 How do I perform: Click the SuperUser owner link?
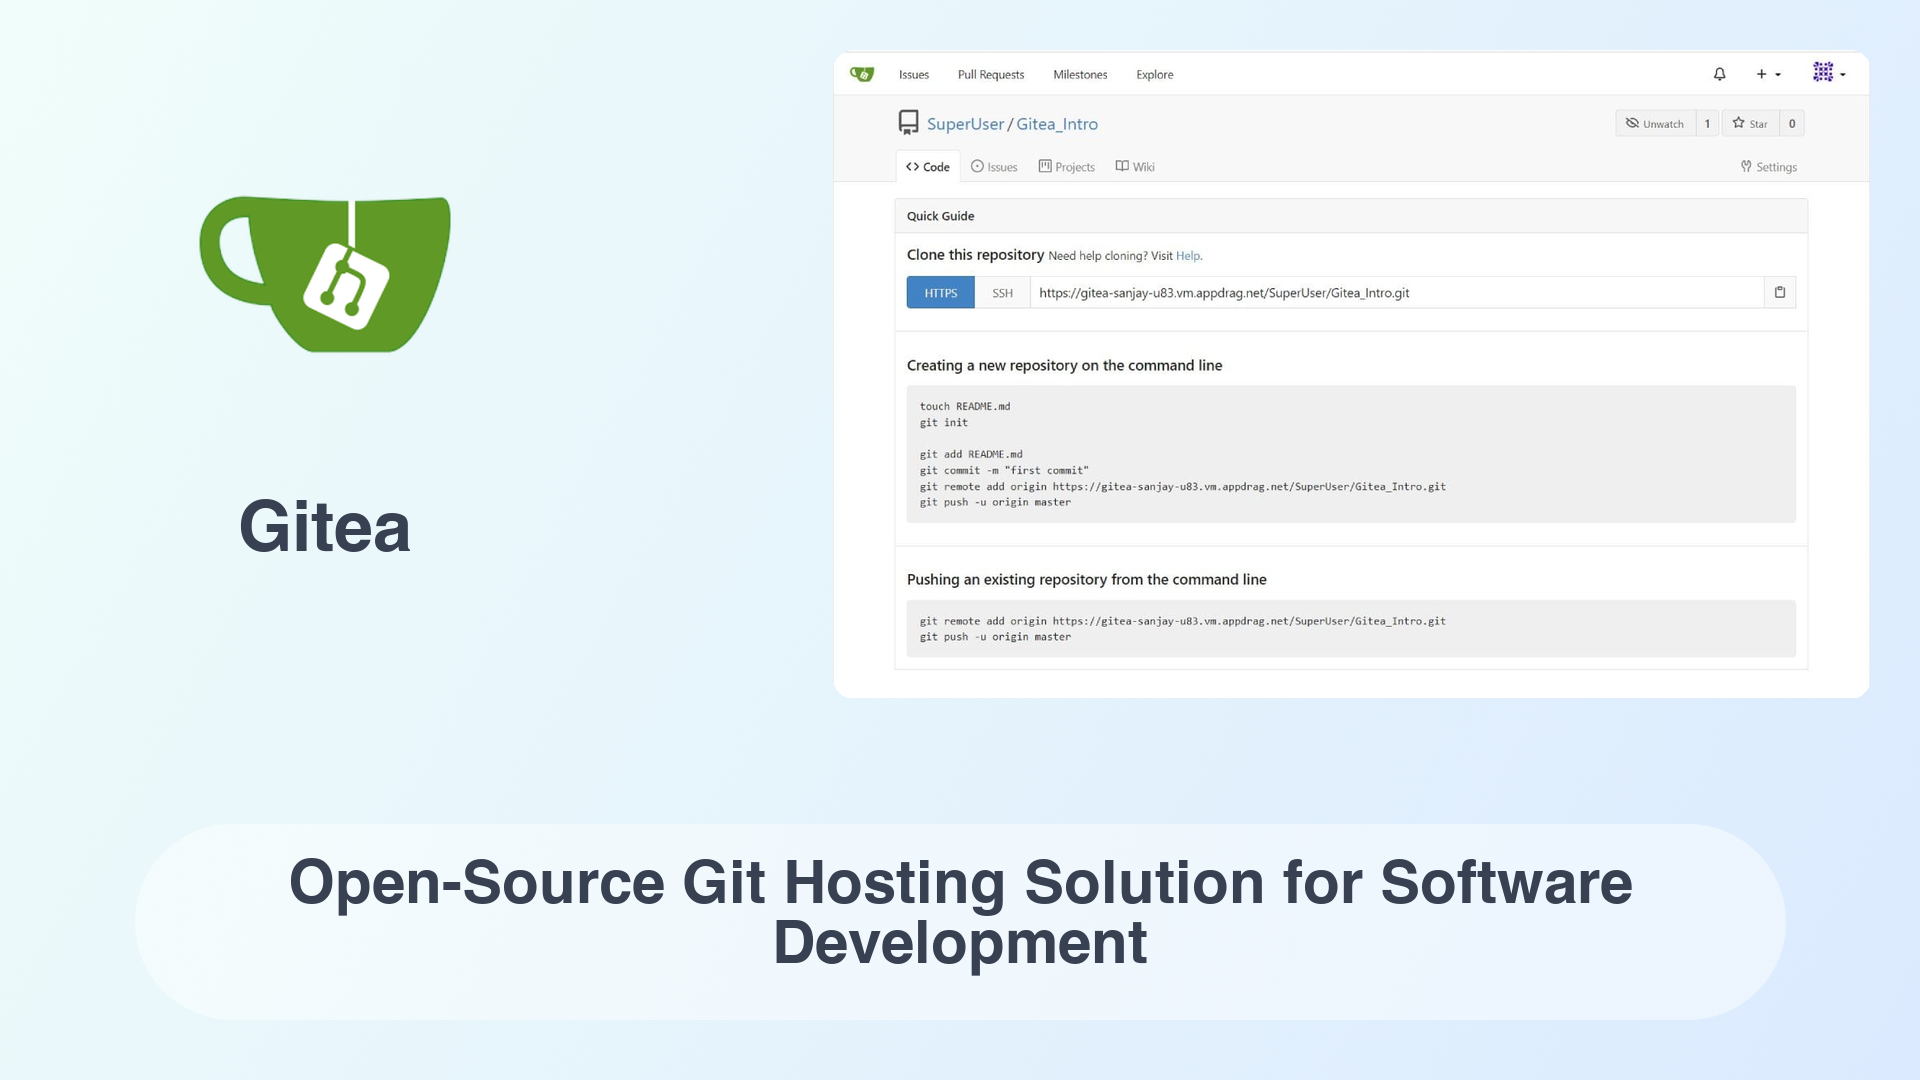point(965,124)
